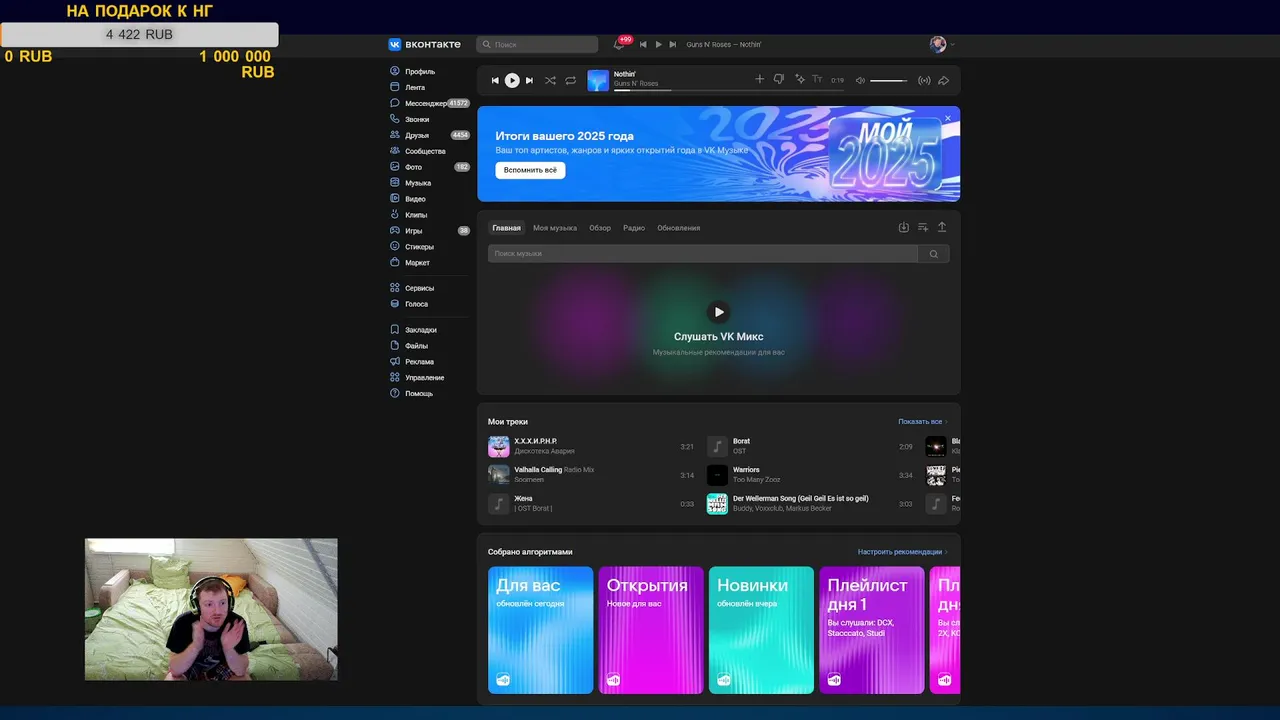Switch to the Обновления tab
The height and width of the screenshot is (720, 1280).
point(679,228)
